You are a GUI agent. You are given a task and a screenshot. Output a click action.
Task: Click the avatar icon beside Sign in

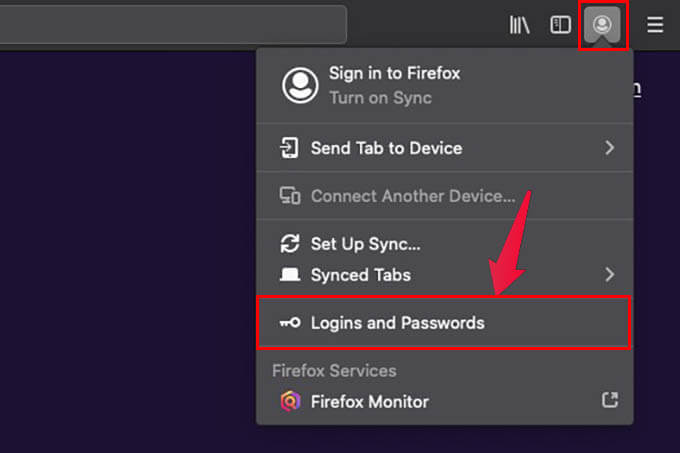click(300, 86)
